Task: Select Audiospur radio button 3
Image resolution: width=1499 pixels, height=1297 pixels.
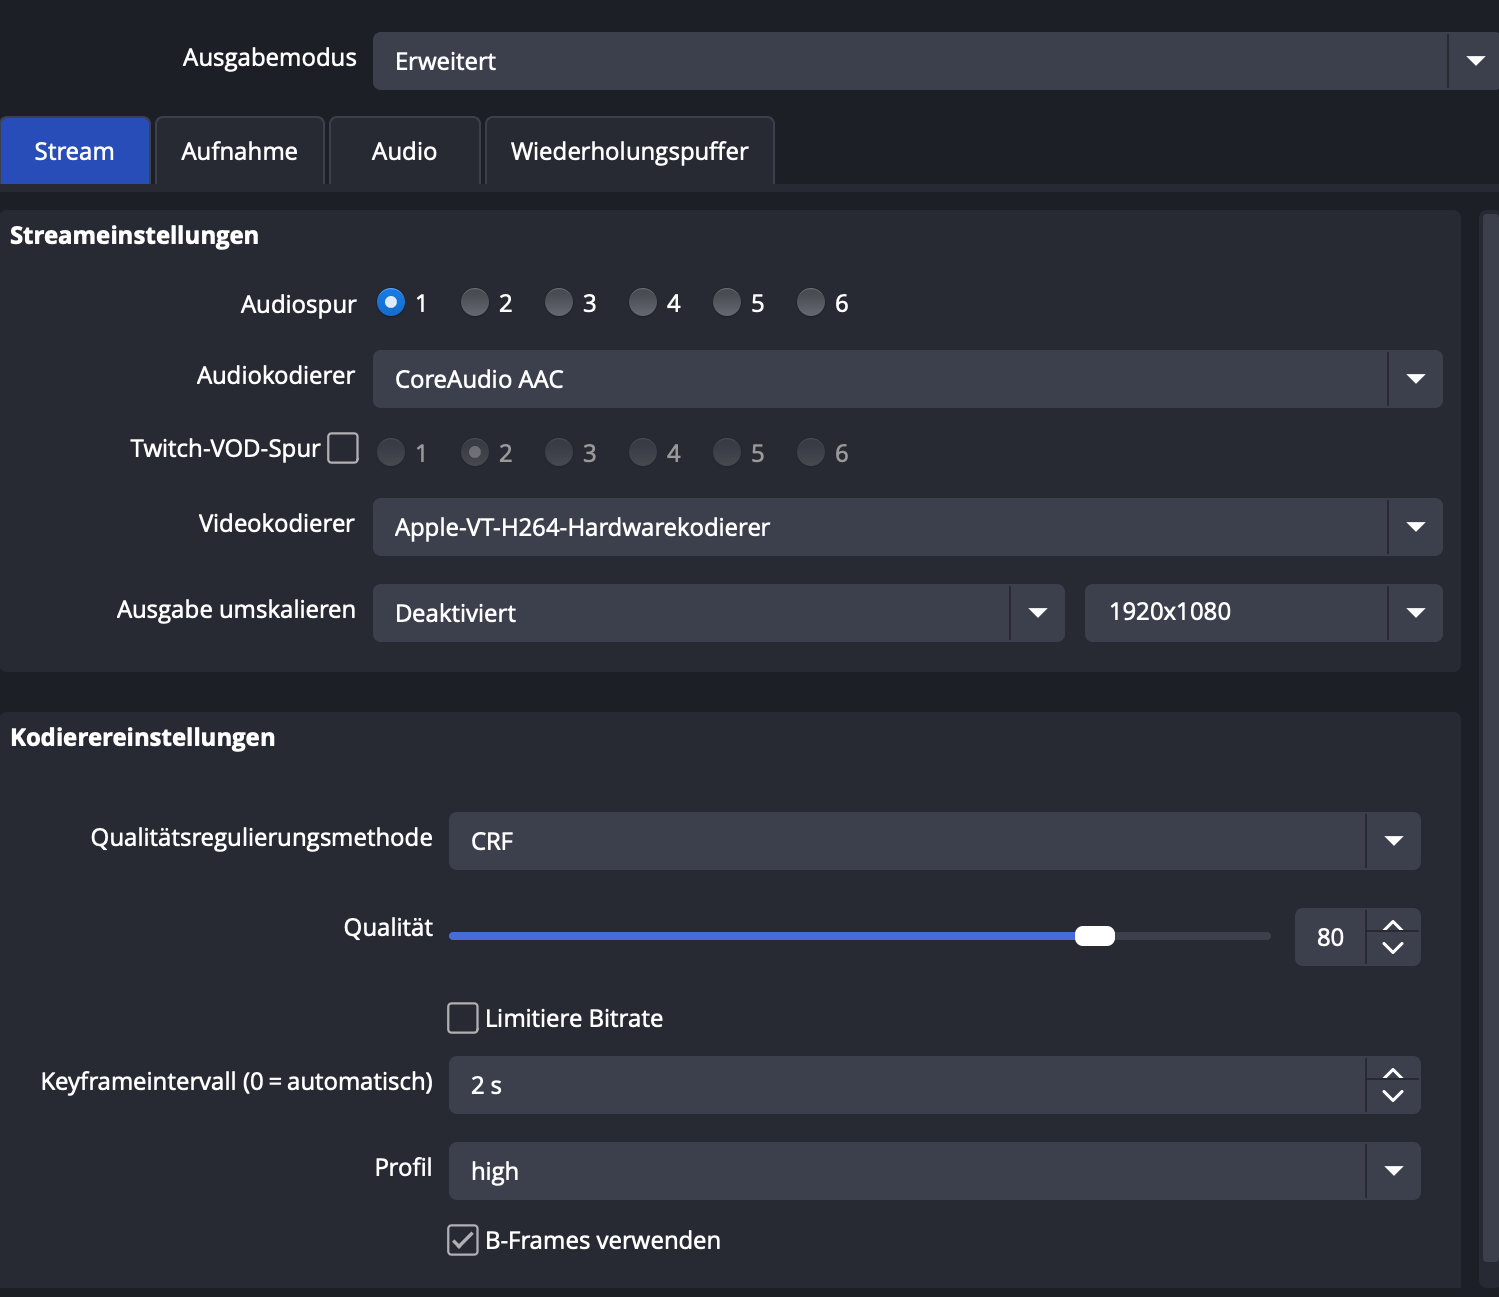Action: (x=559, y=302)
